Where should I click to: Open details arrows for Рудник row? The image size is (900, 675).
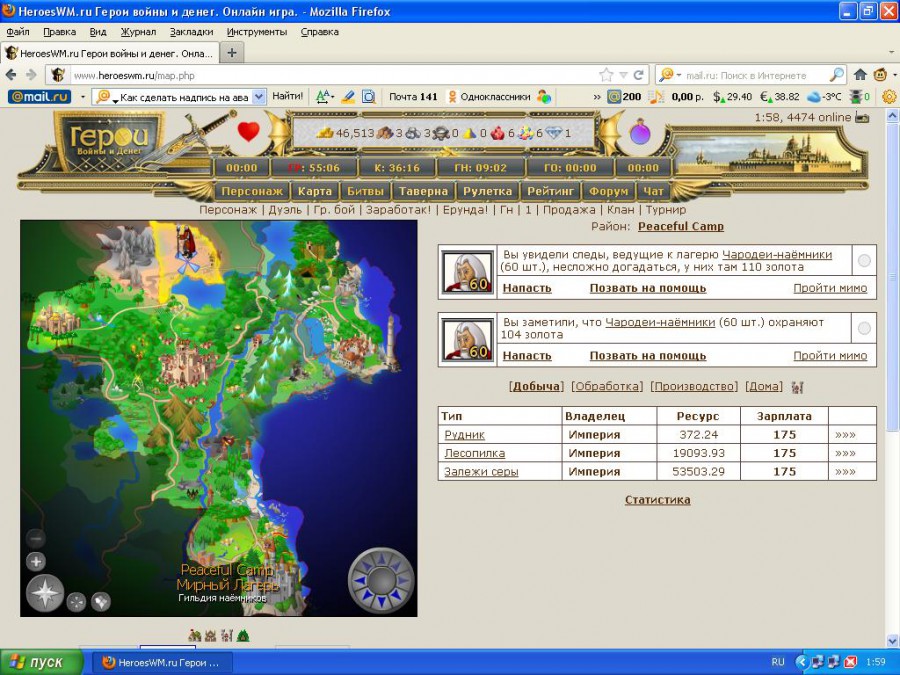(x=845, y=435)
